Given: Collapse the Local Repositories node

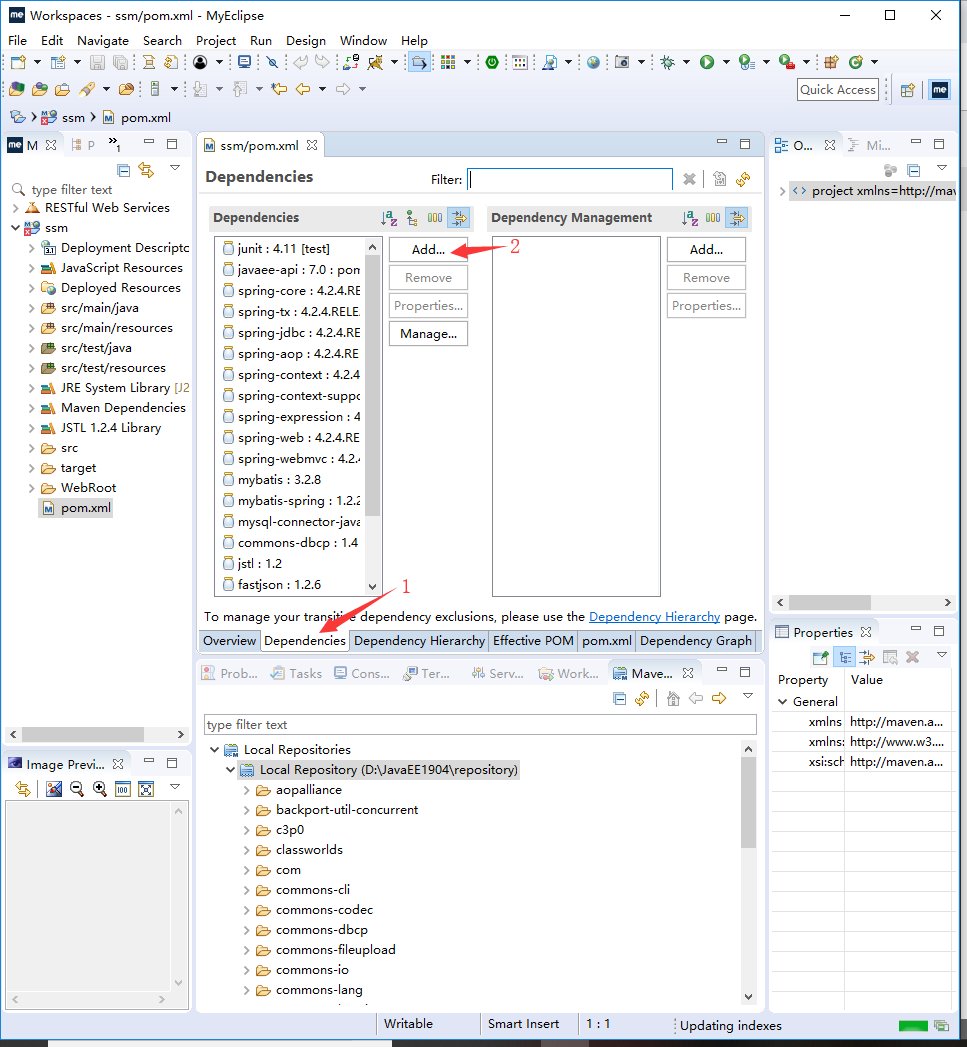Looking at the screenshot, I should [x=214, y=750].
